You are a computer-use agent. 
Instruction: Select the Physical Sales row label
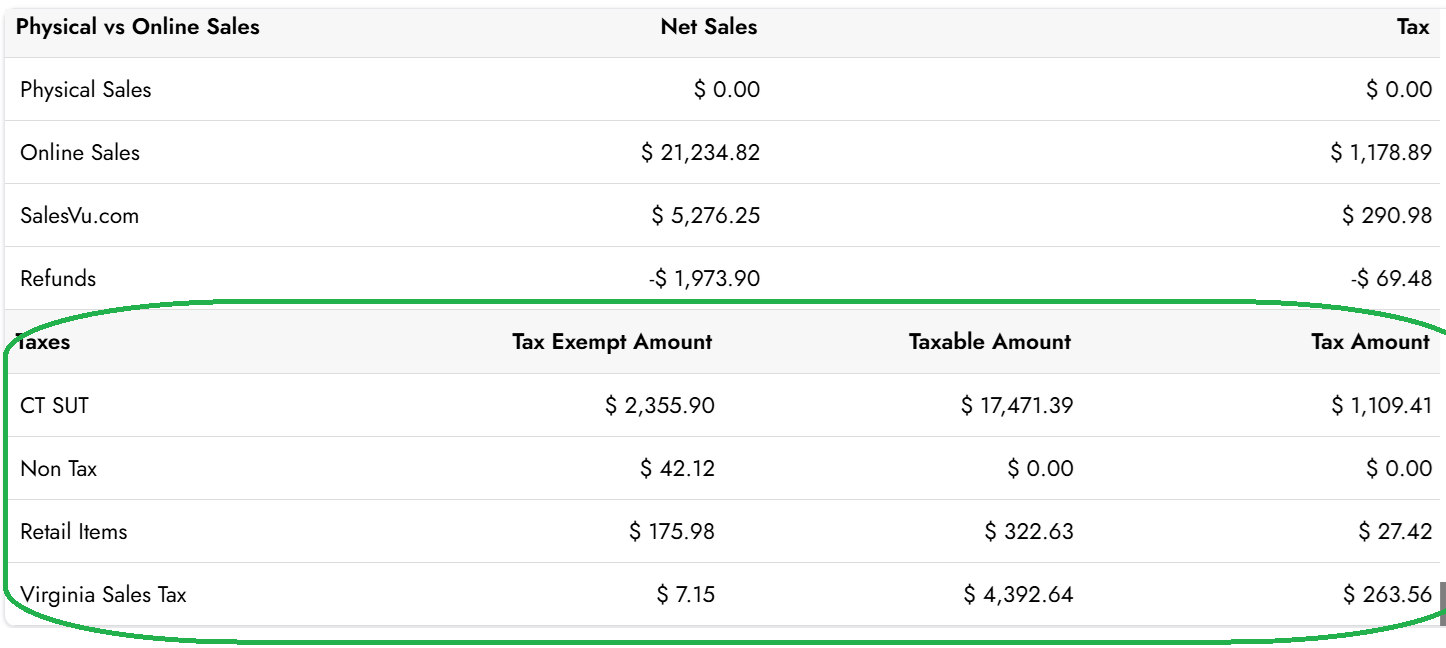point(86,90)
